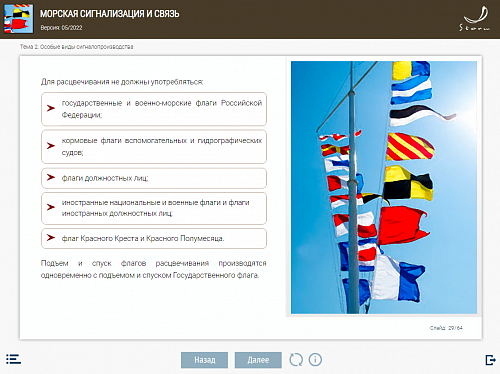Click the arrow bullet beside иностранные национальные флаги
This screenshot has width=500, height=374.
[51, 207]
